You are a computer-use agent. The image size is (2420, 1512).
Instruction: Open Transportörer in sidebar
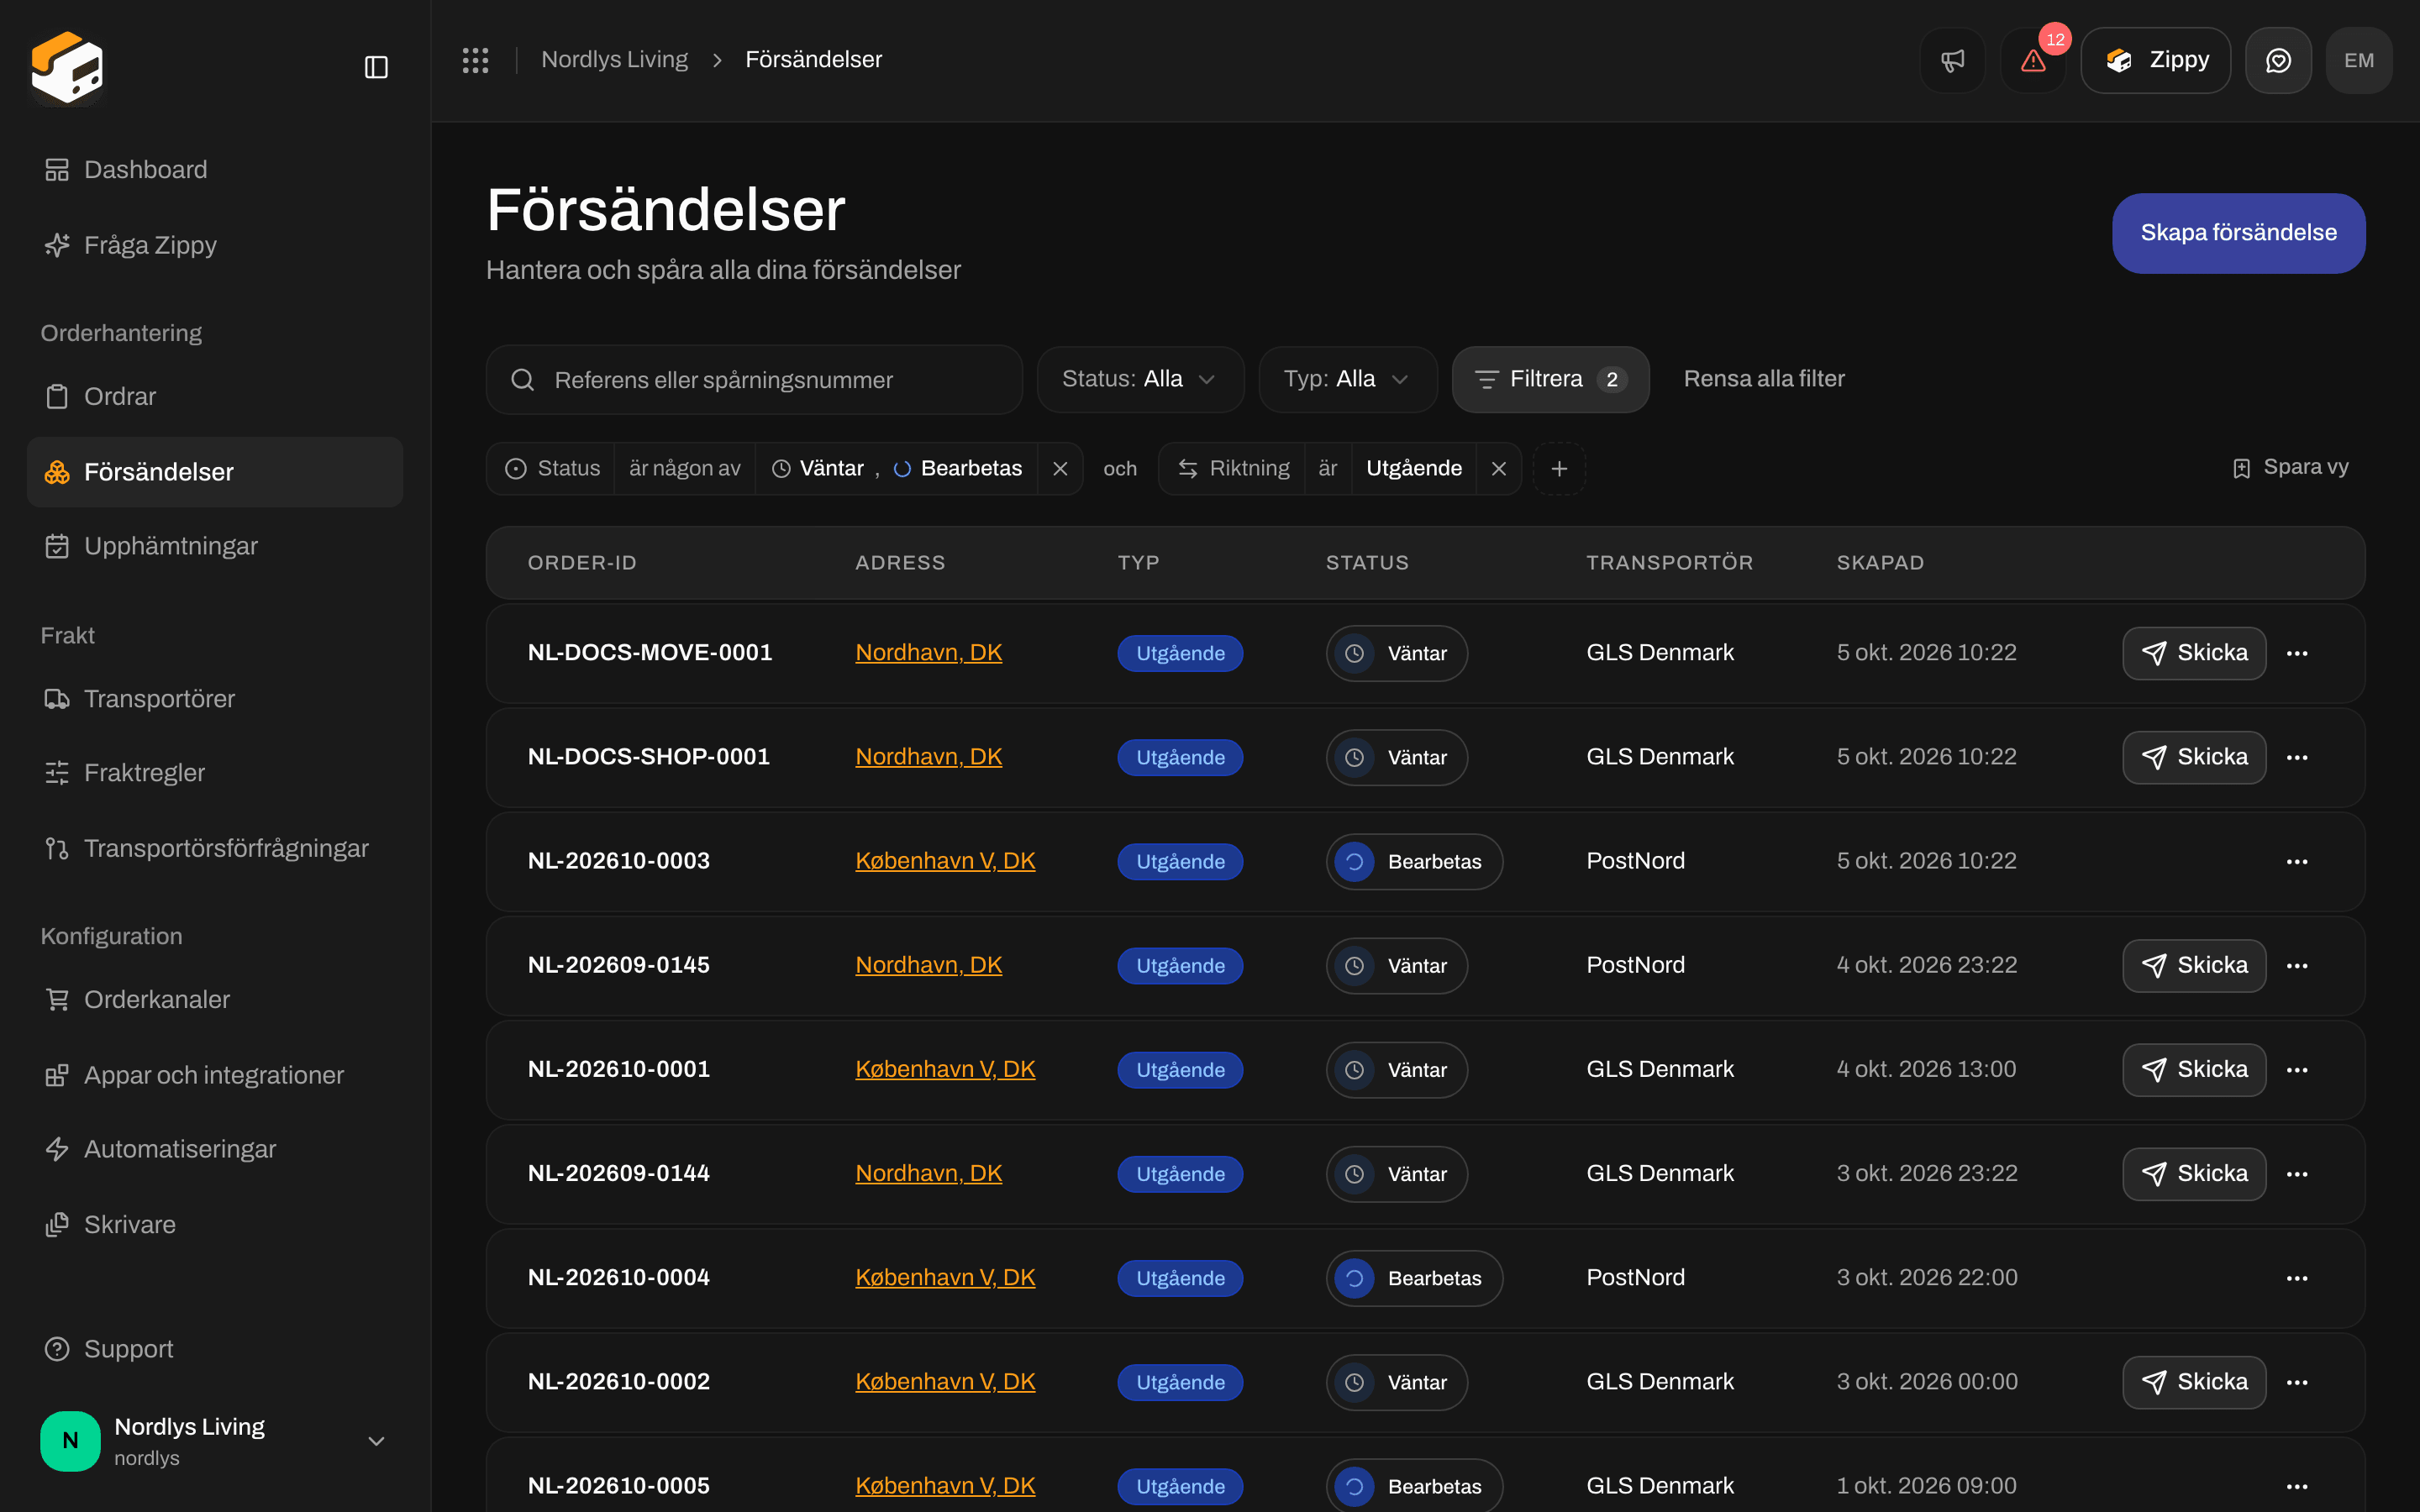tap(215, 699)
